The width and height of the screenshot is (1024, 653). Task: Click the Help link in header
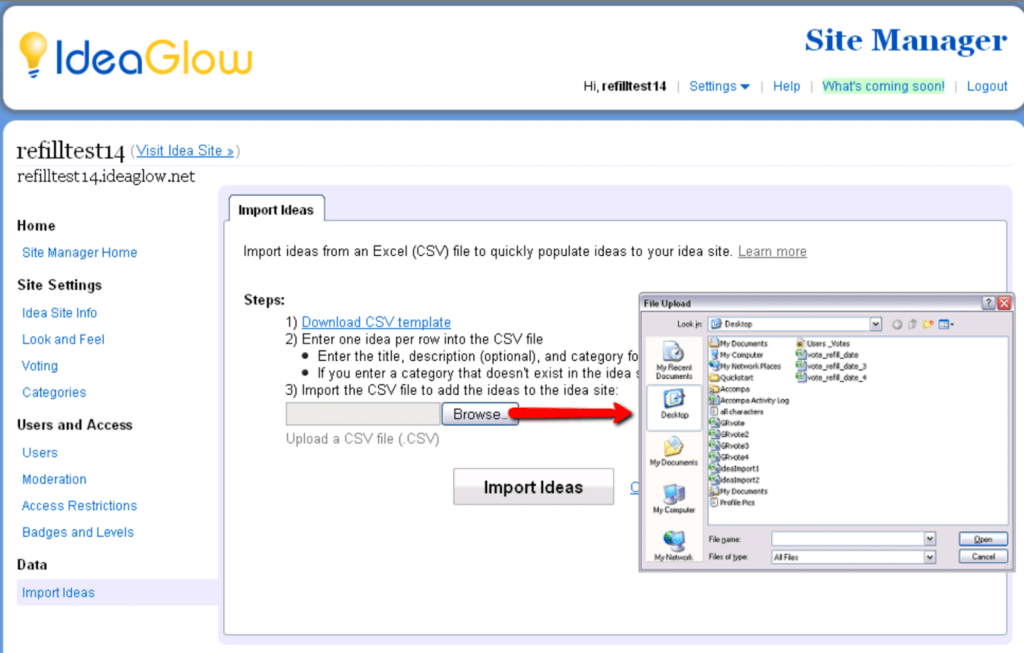[x=786, y=86]
